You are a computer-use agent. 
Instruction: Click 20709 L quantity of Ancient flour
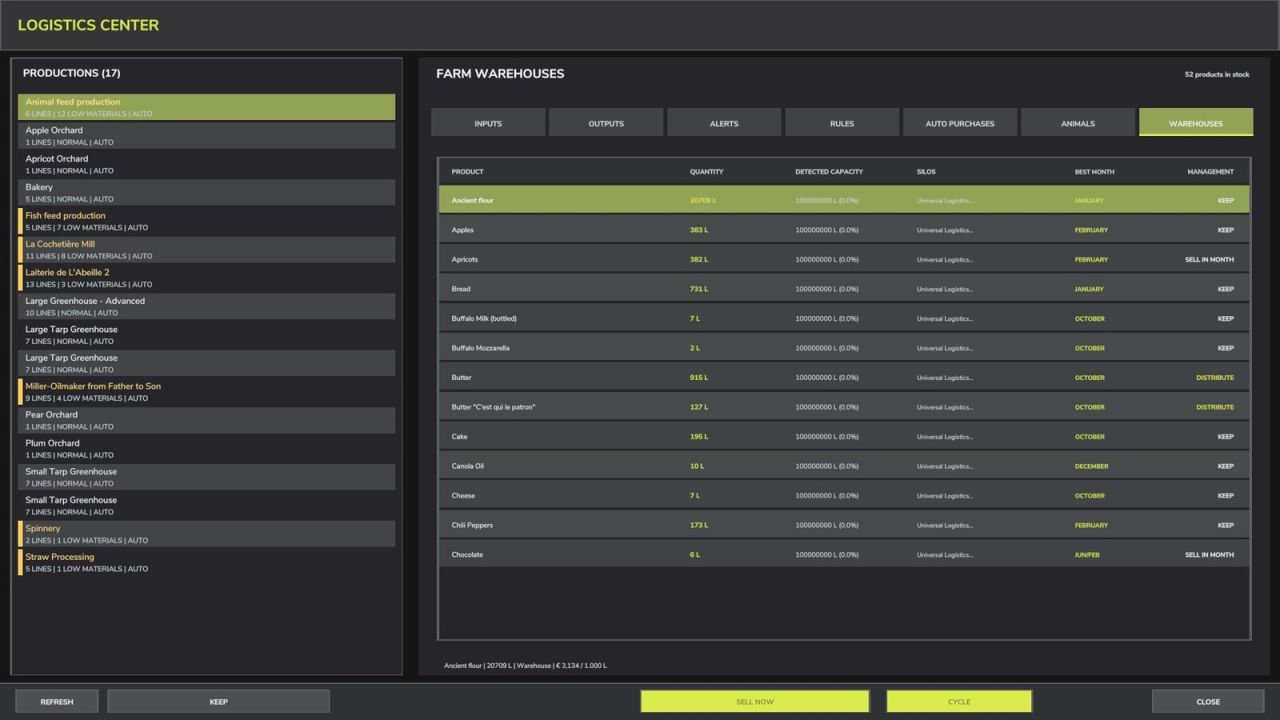pyautogui.click(x=703, y=200)
